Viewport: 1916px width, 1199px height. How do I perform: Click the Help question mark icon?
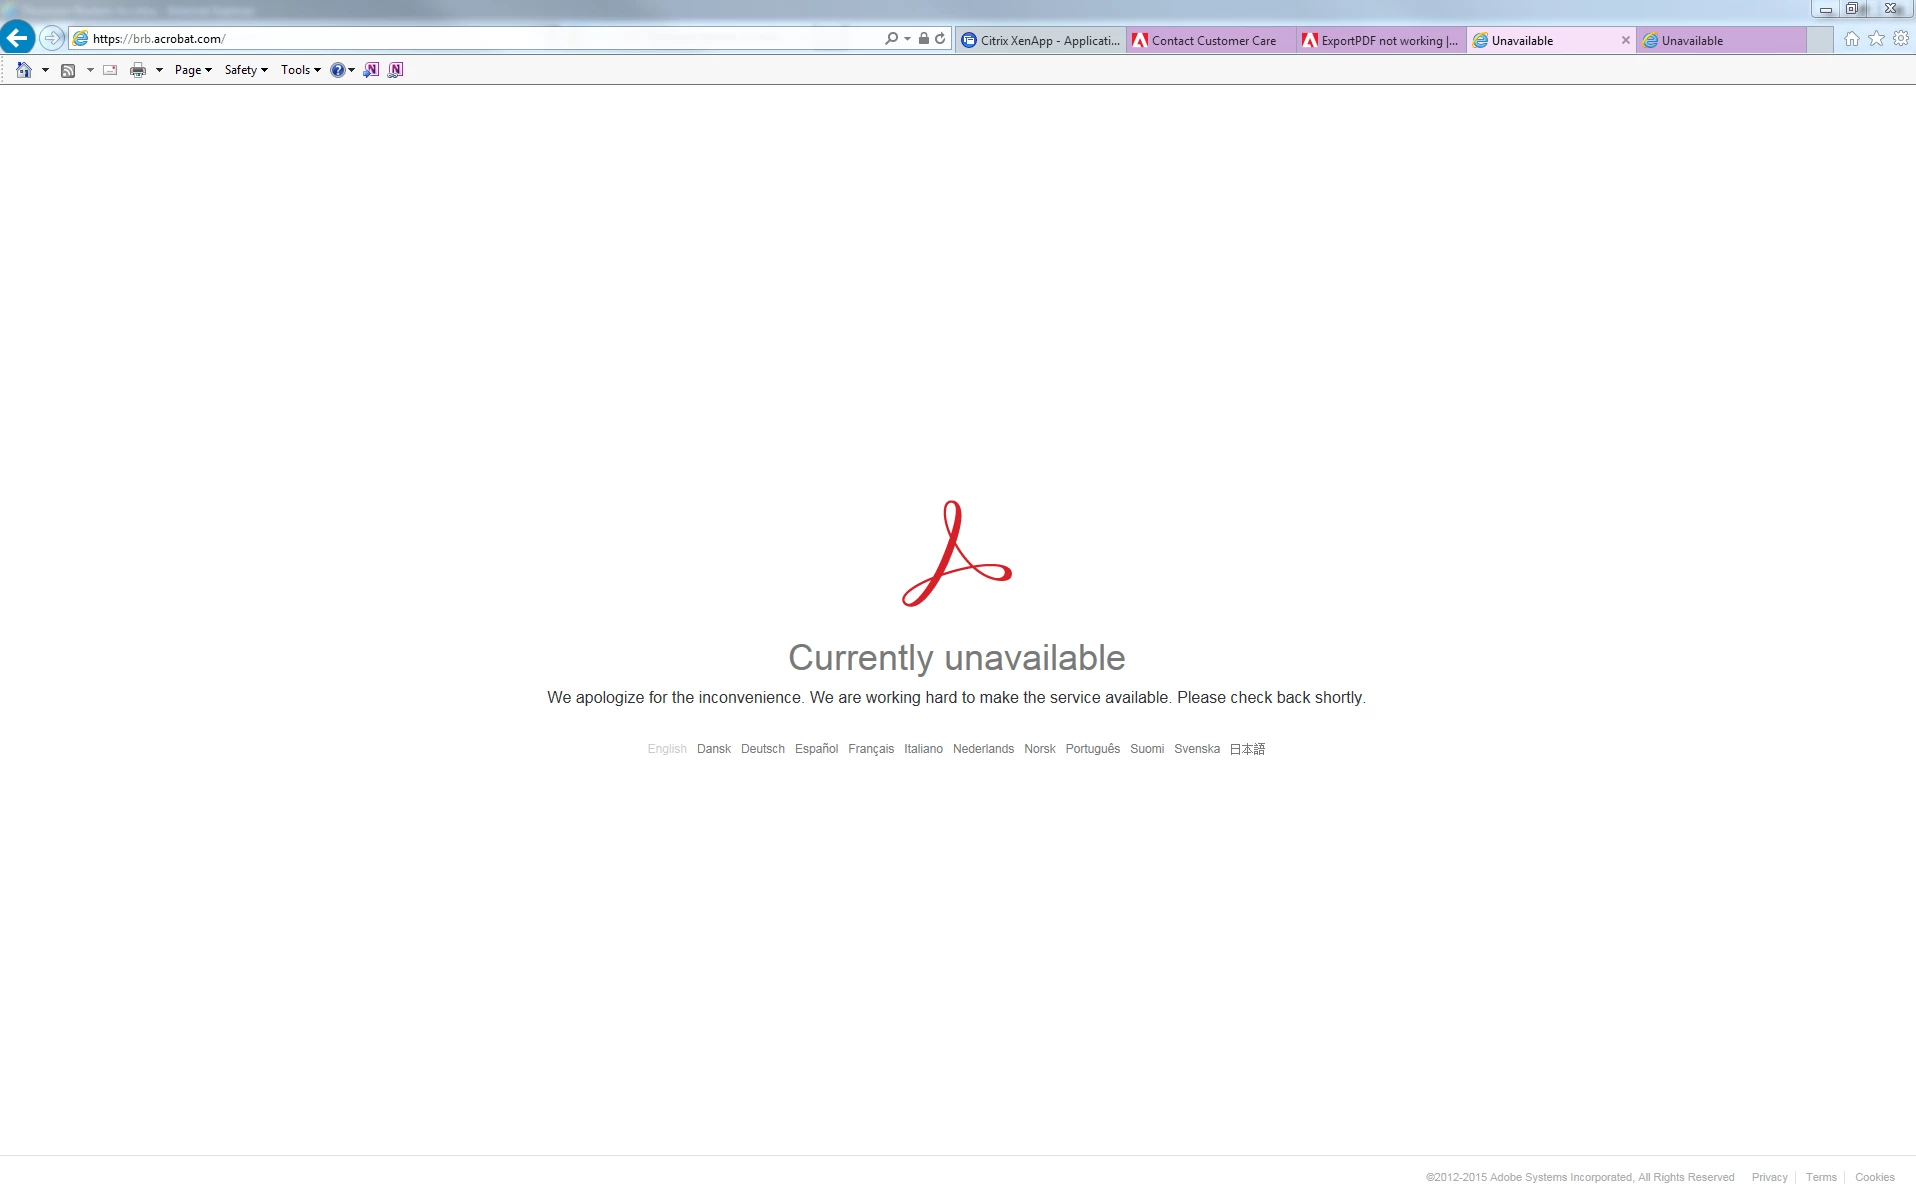338,70
